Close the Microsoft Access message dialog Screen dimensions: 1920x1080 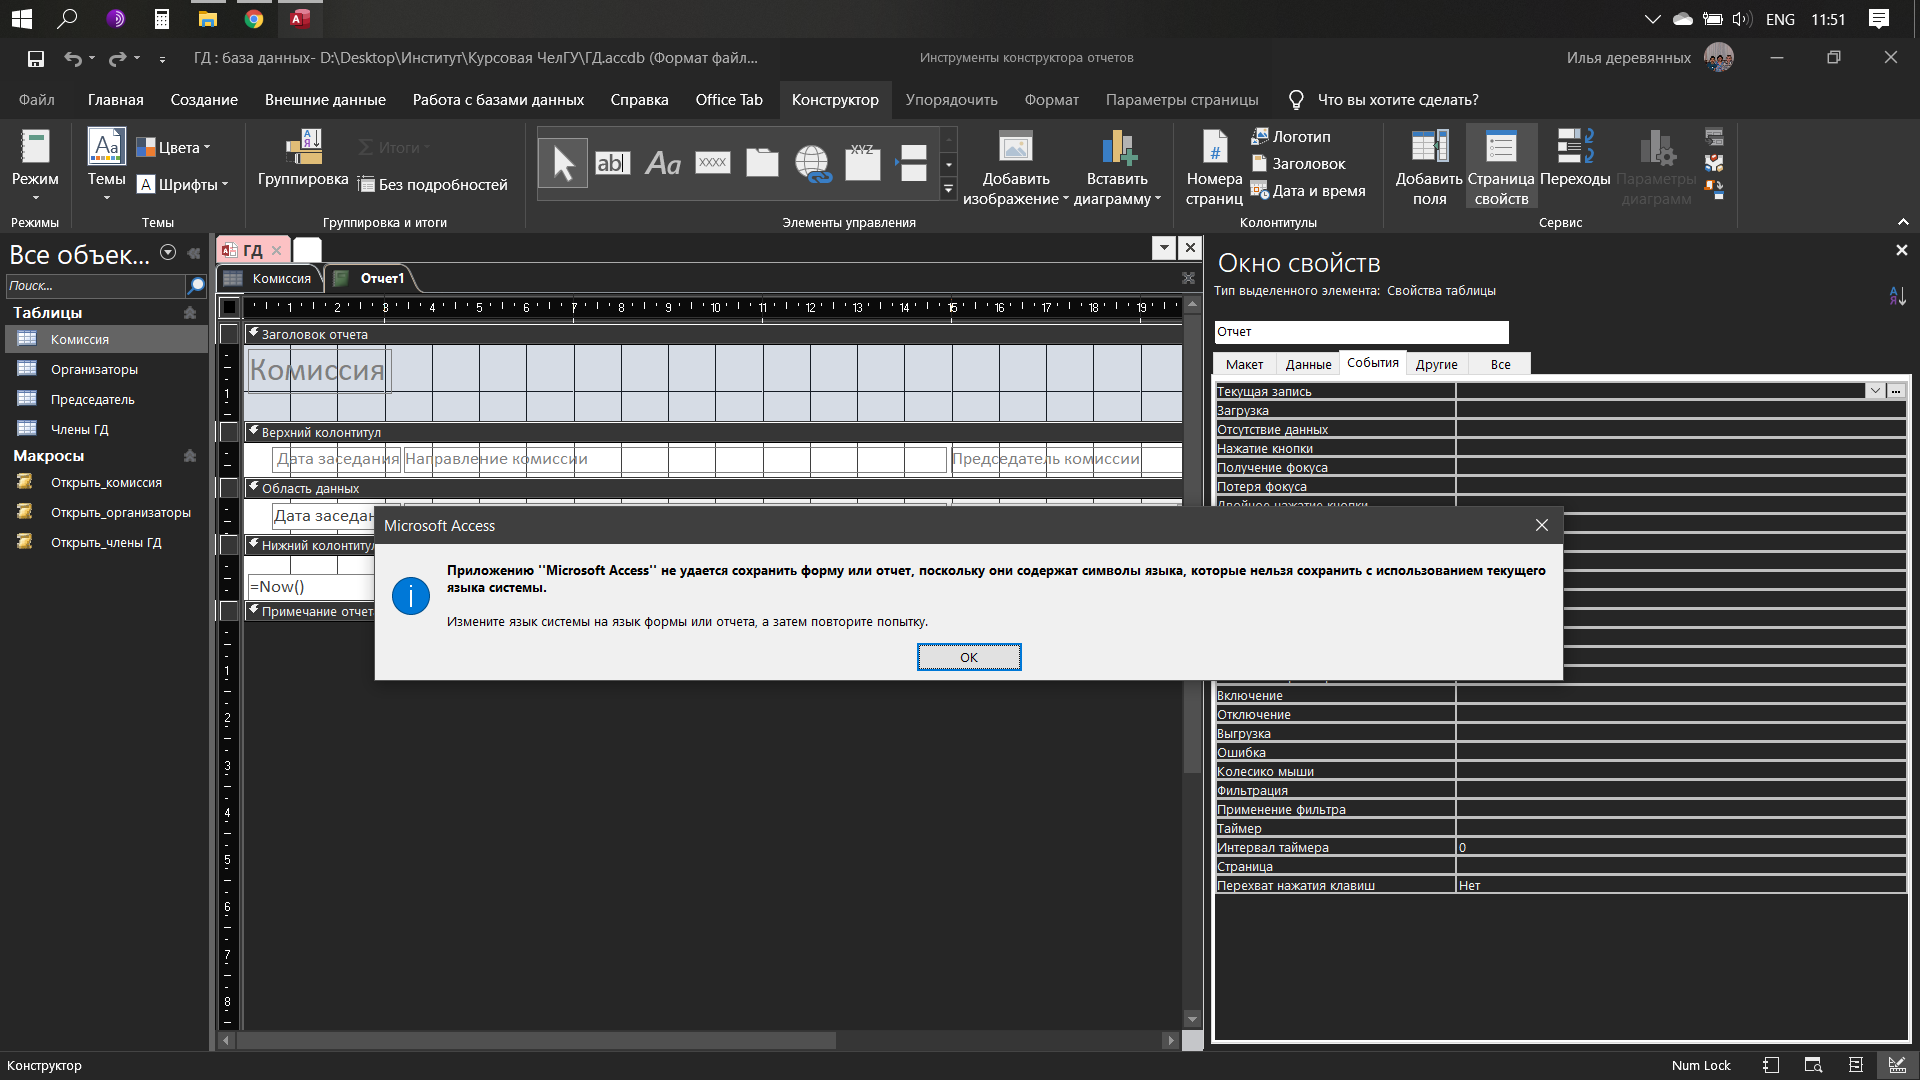[x=1541, y=526]
